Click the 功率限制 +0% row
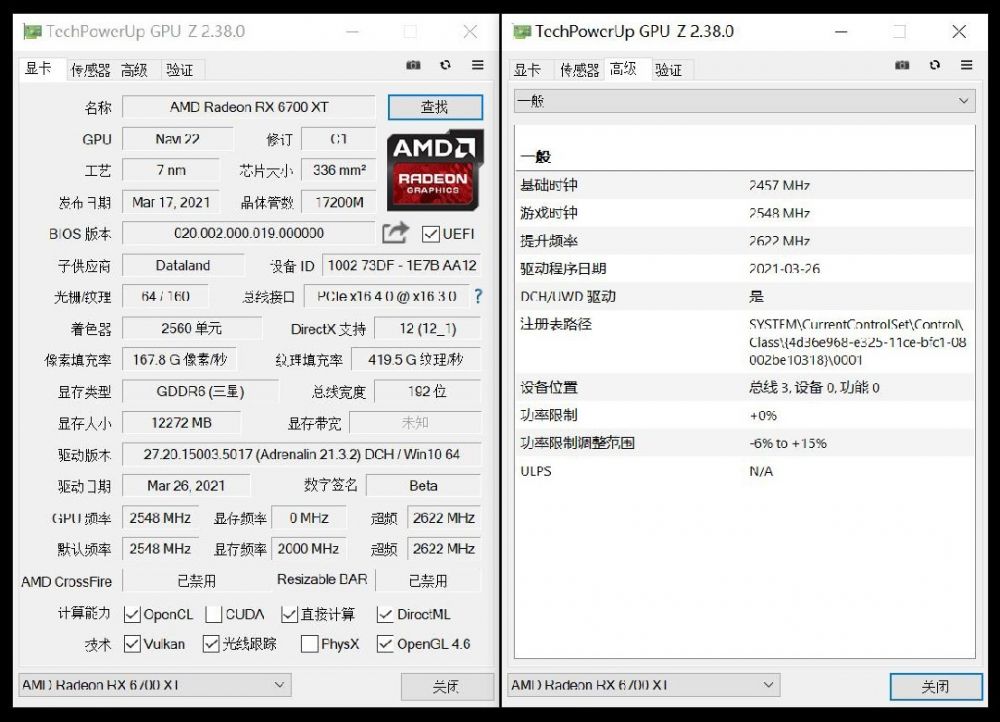 744,415
